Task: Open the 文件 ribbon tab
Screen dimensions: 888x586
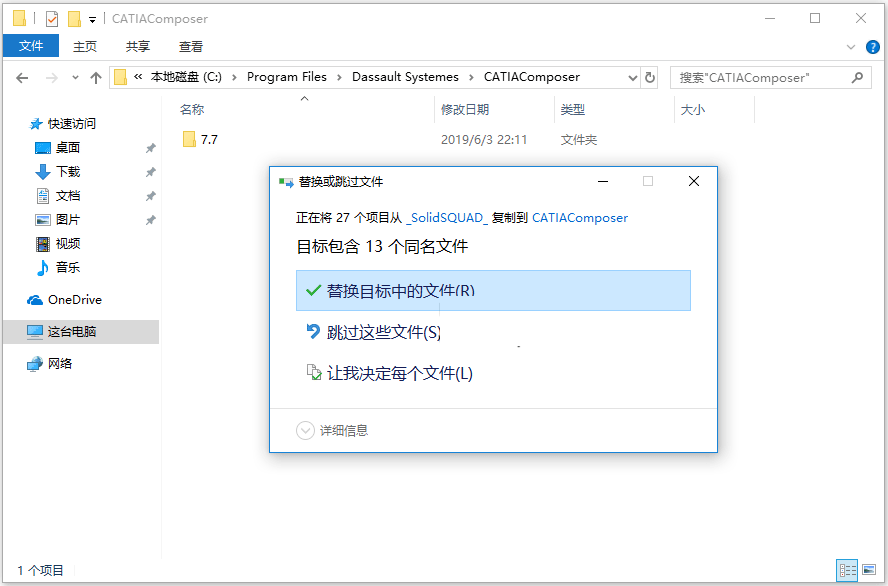Action: 31,46
